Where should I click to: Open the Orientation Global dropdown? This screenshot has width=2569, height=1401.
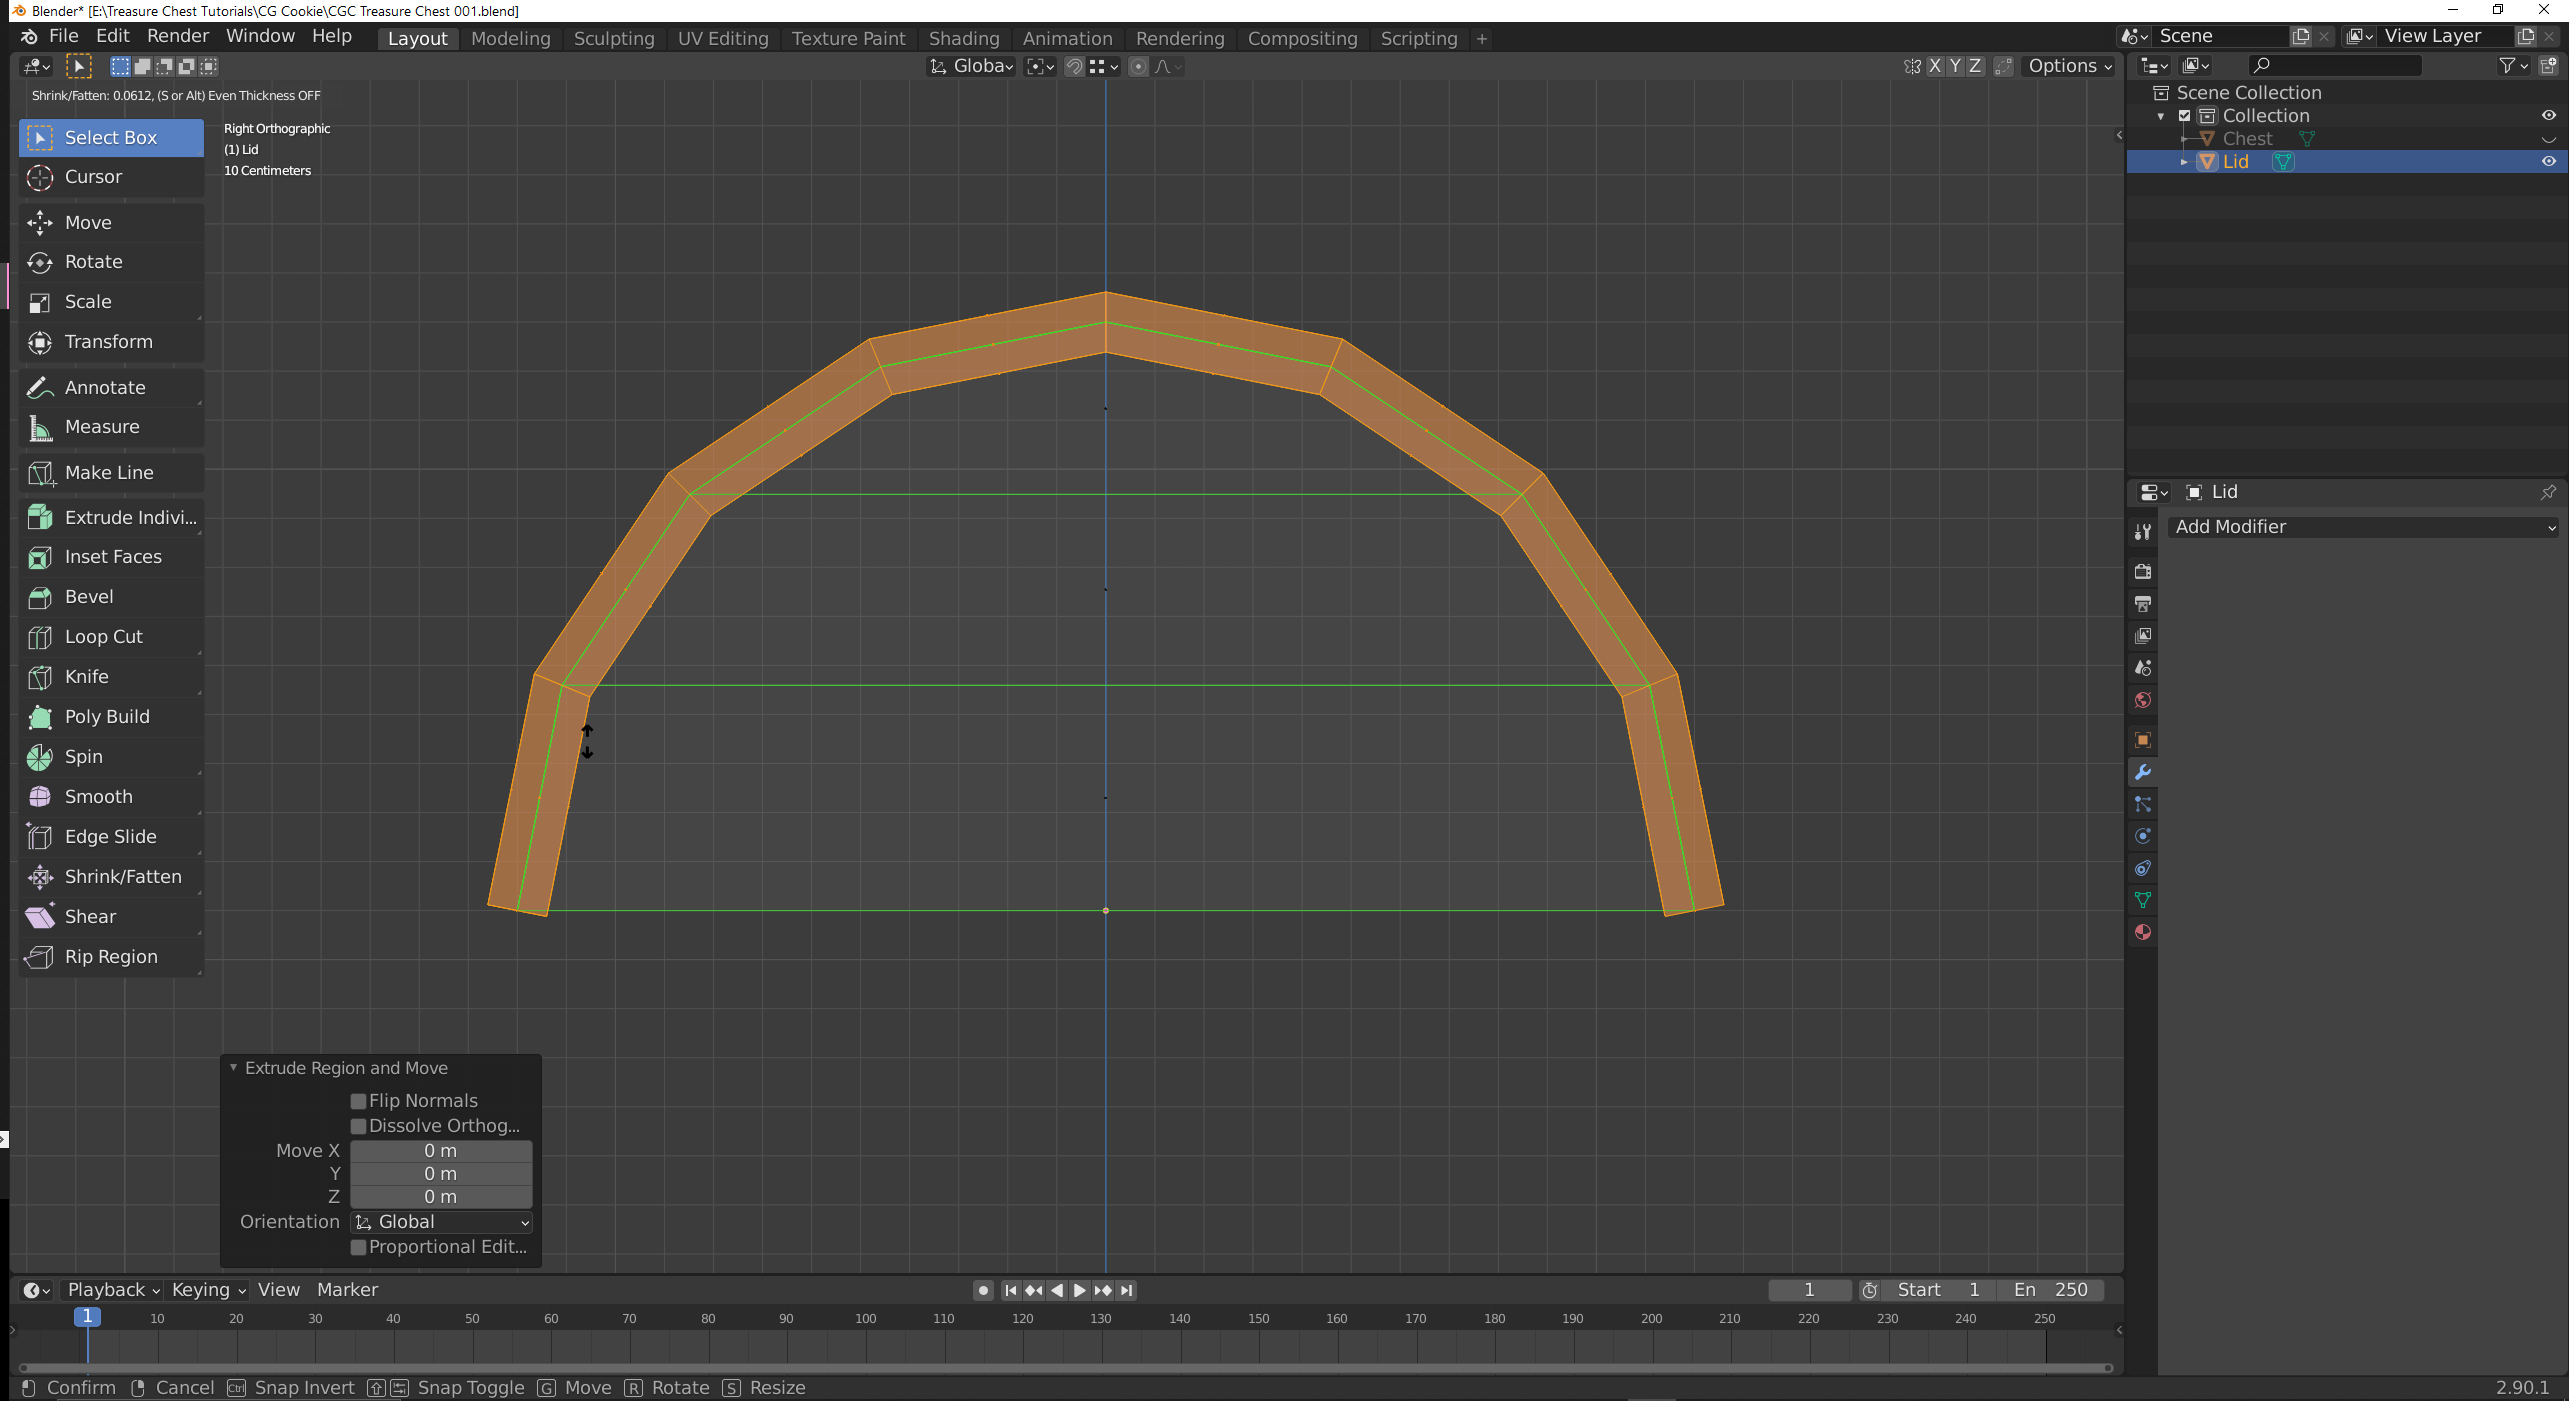pos(441,1222)
